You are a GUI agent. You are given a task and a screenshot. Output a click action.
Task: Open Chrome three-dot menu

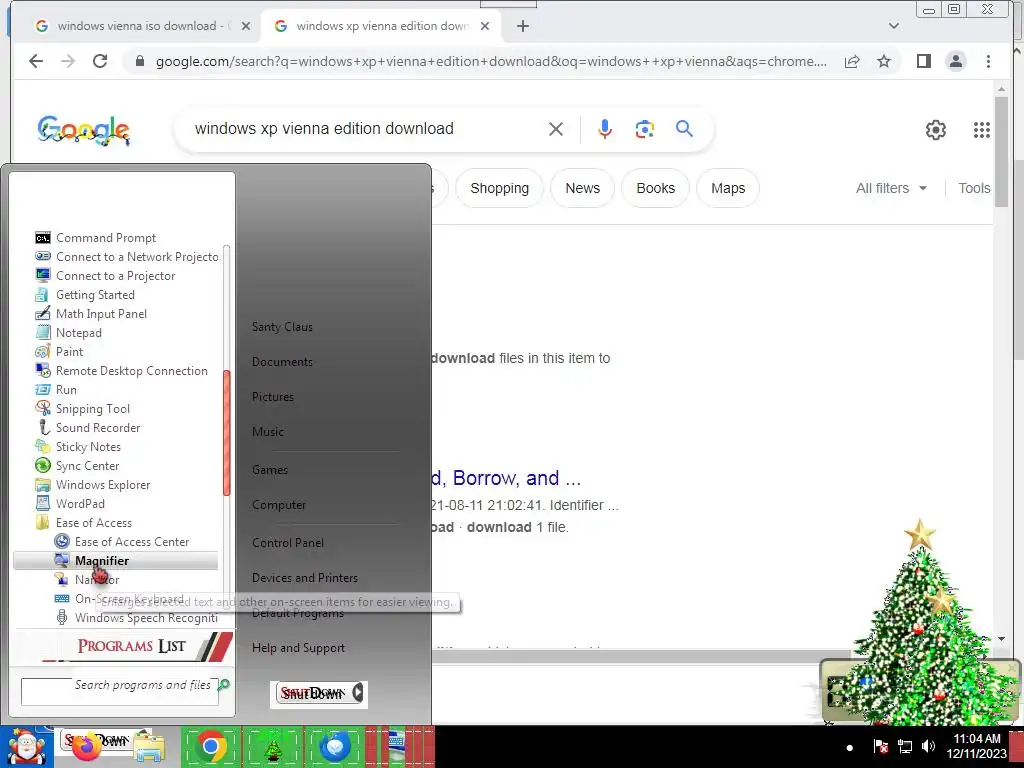988,61
